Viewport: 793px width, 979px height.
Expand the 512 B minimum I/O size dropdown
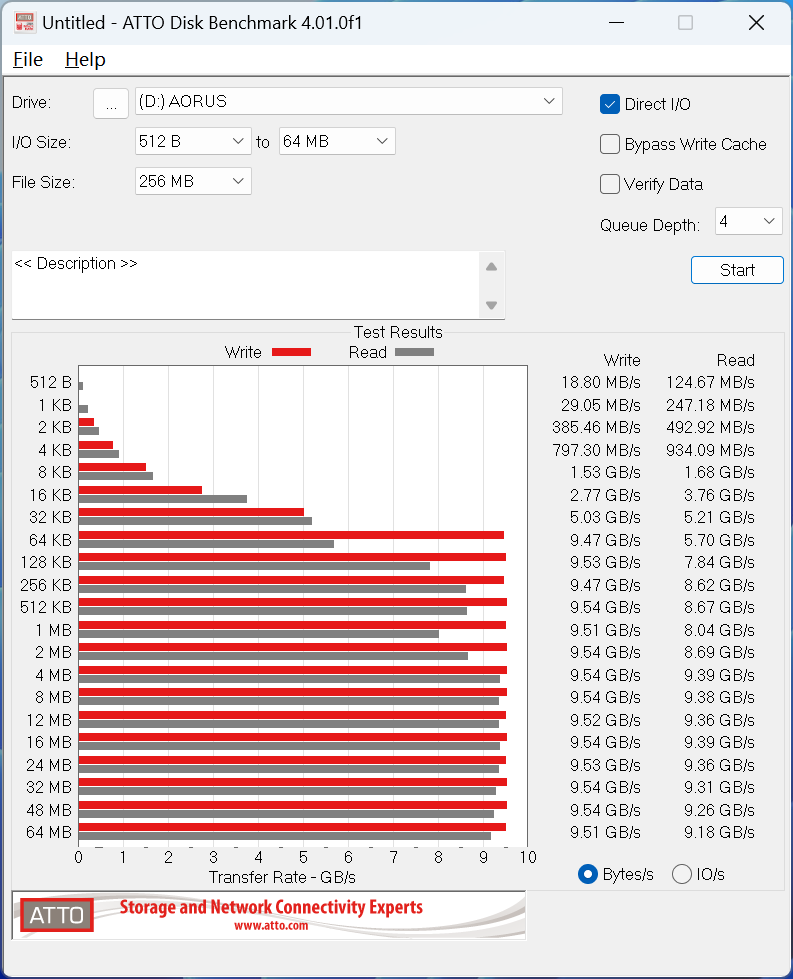pyautogui.click(x=193, y=142)
